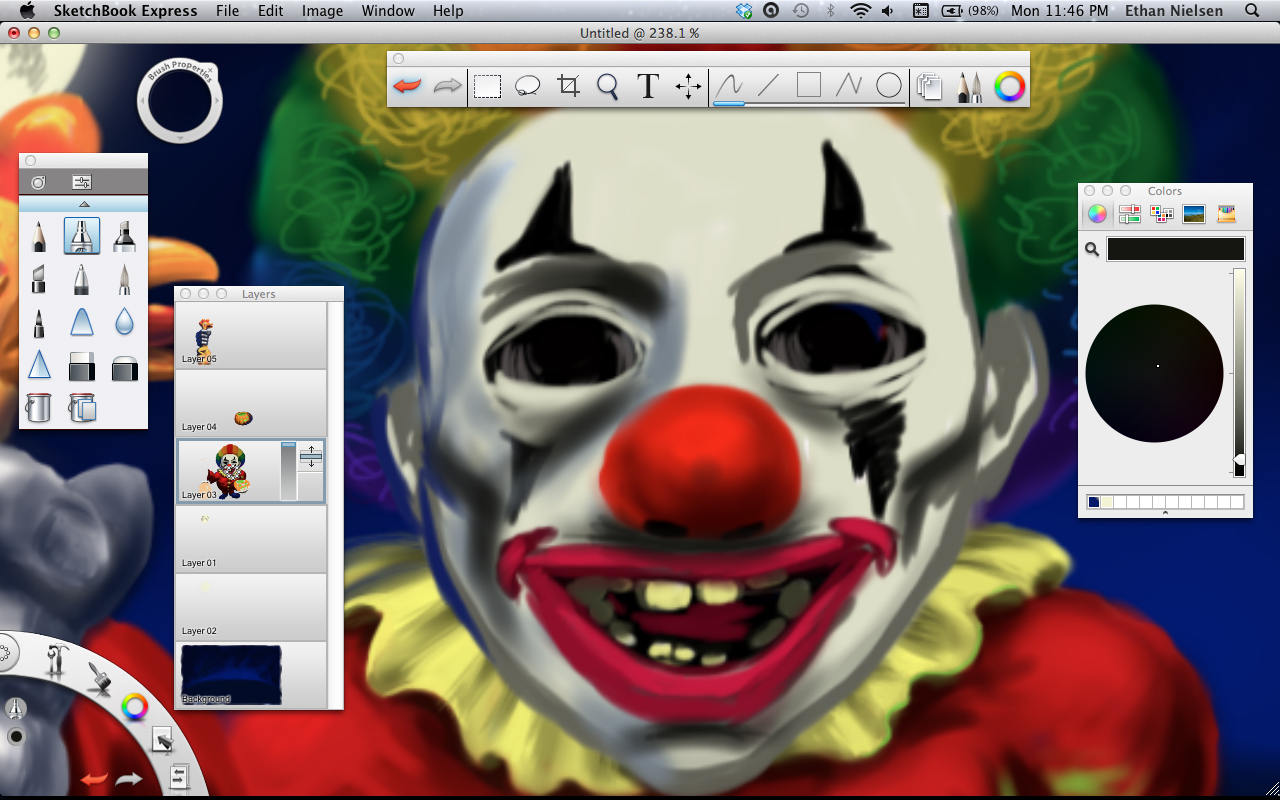Select the Pencil brush
Image resolution: width=1280 pixels, height=800 pixels.
coord(39,236)
